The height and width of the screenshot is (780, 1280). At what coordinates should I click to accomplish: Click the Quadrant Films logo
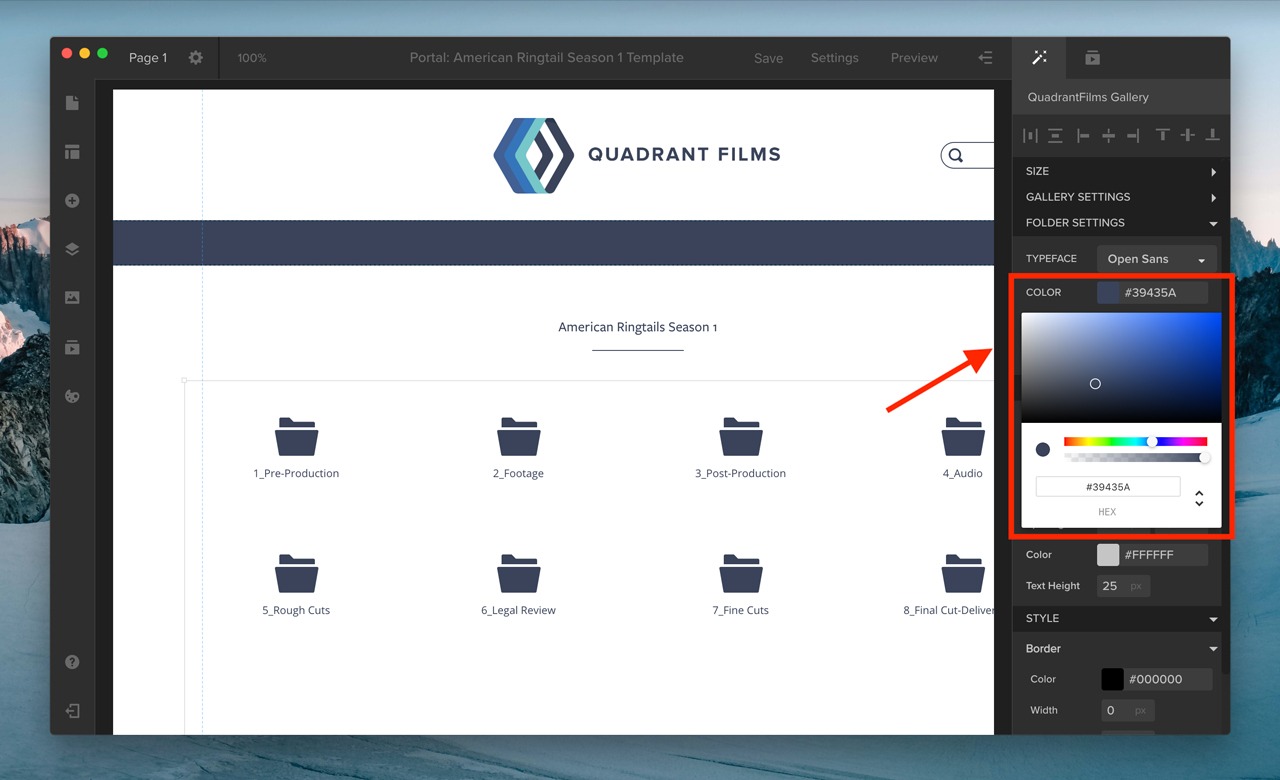[637, 155]
